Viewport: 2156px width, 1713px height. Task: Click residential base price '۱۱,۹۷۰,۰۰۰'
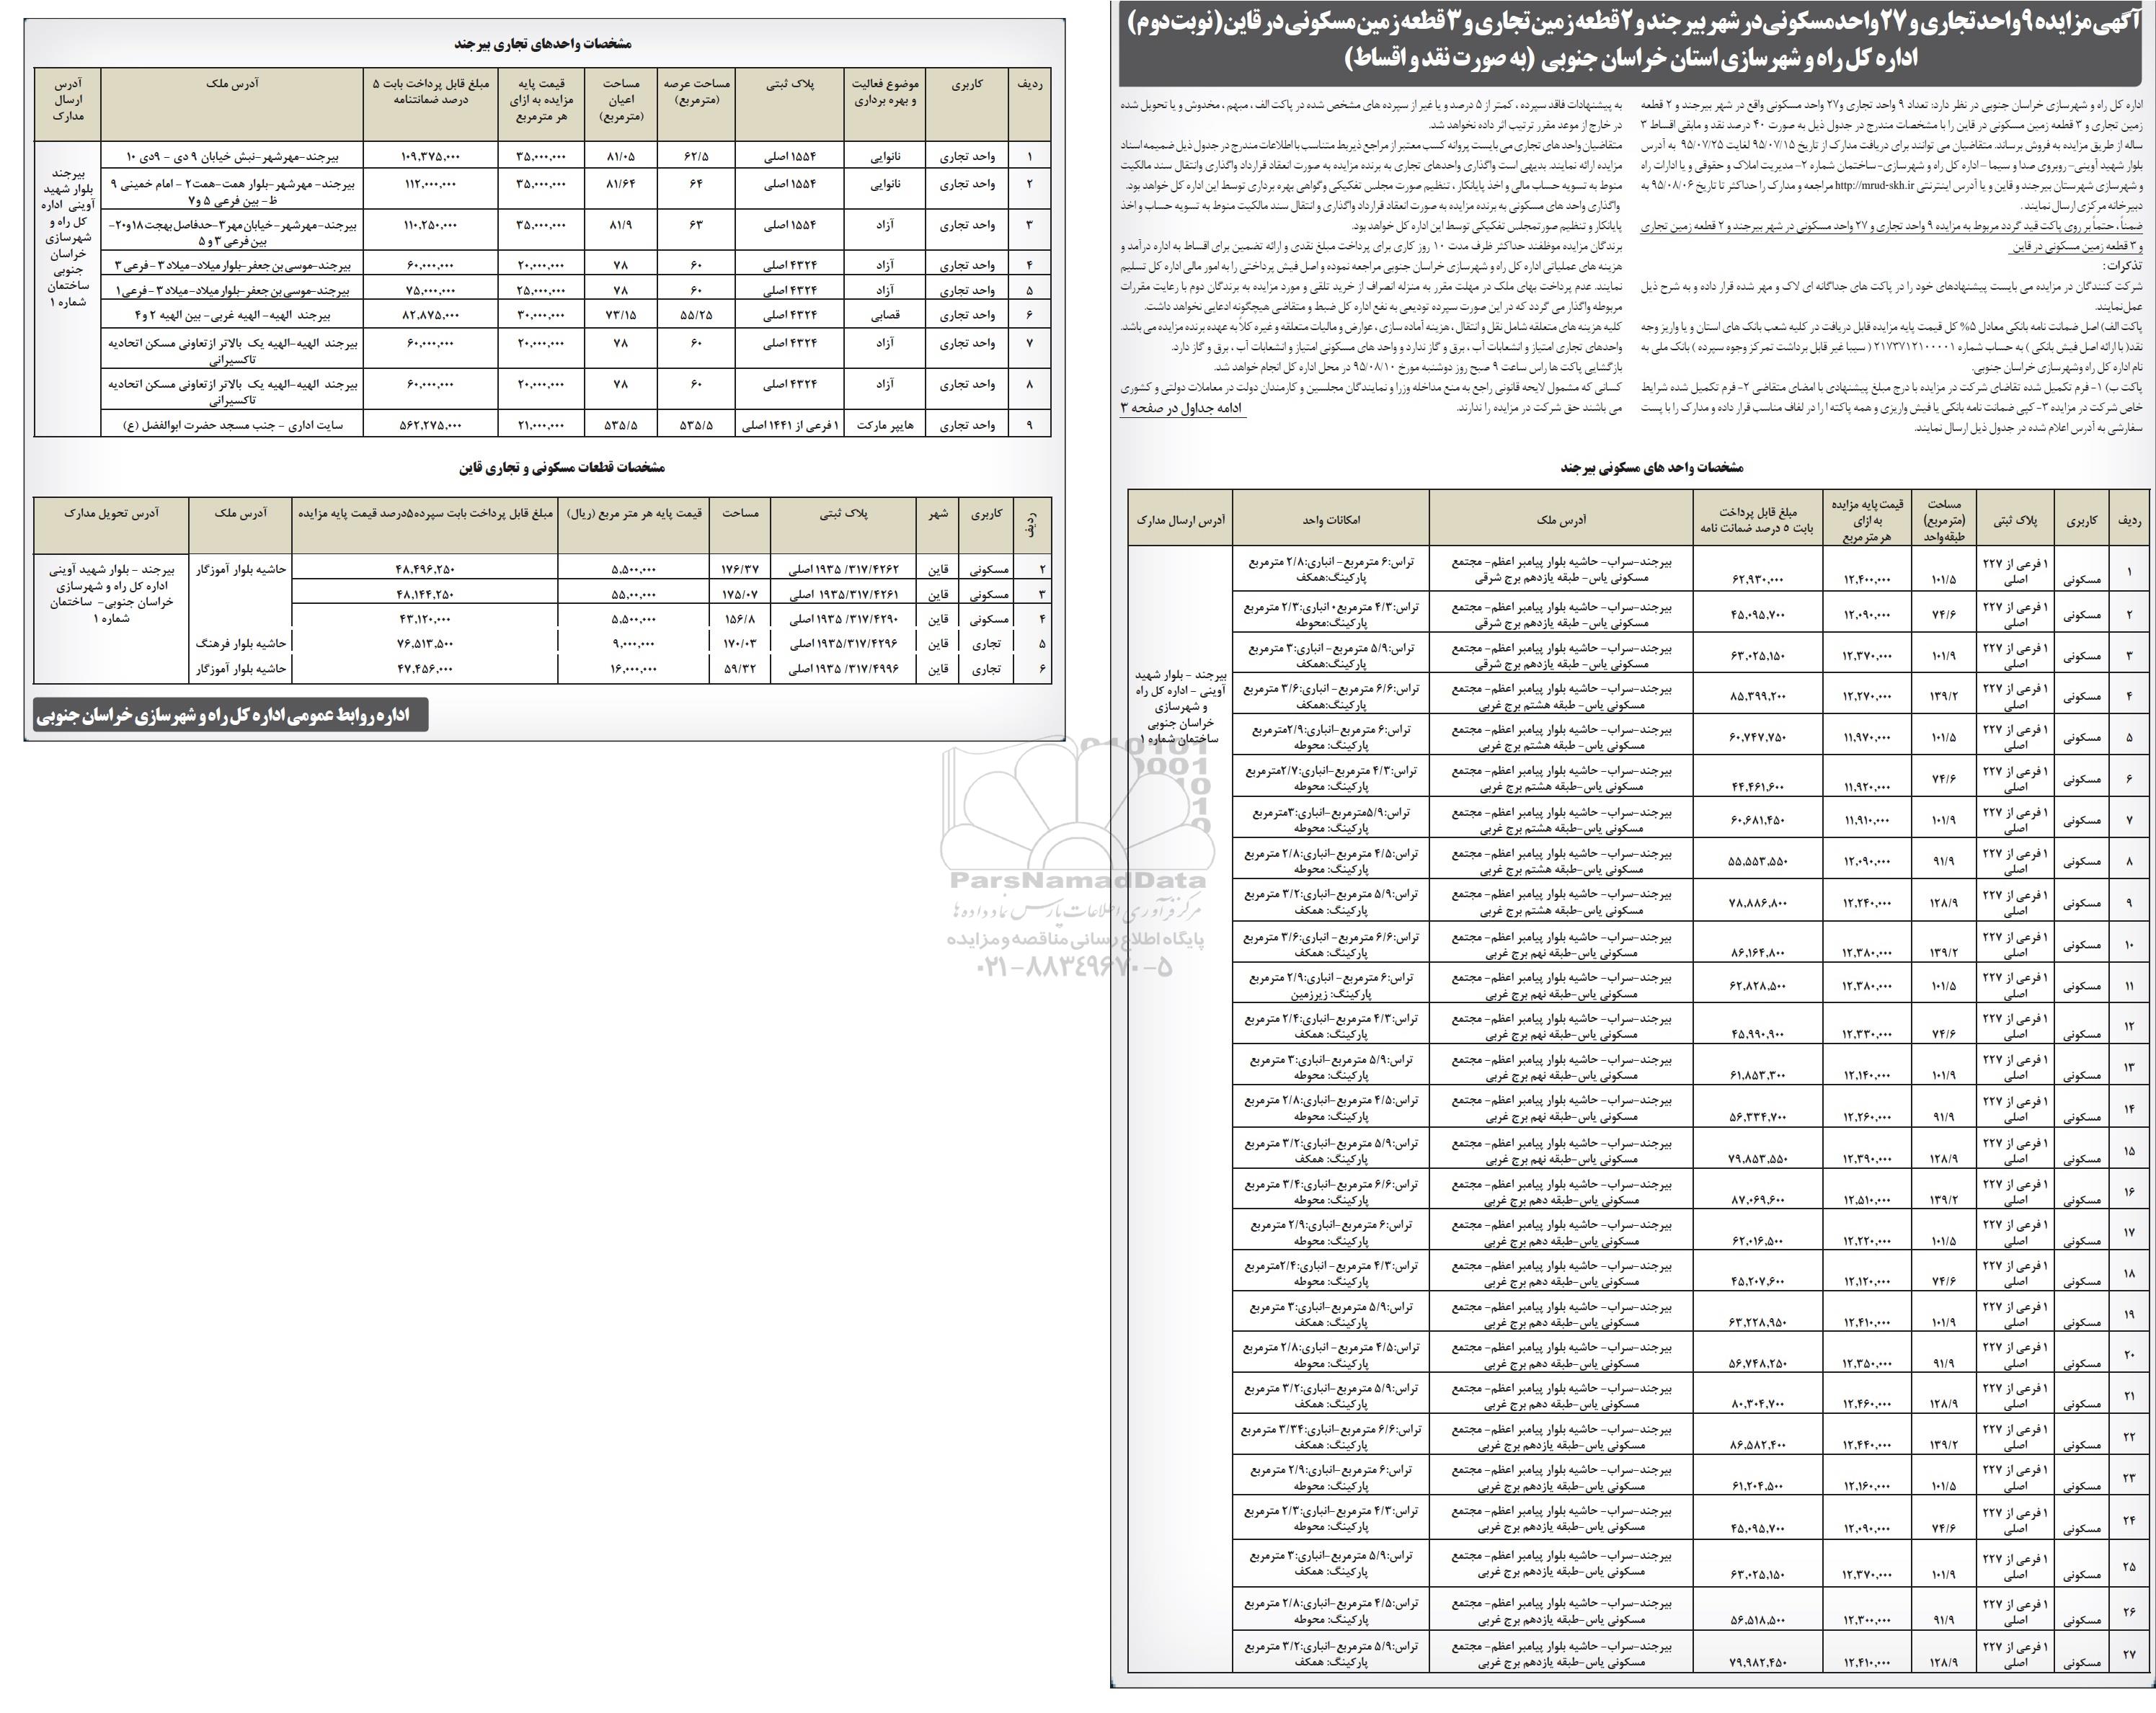(x=1867, y=738)
